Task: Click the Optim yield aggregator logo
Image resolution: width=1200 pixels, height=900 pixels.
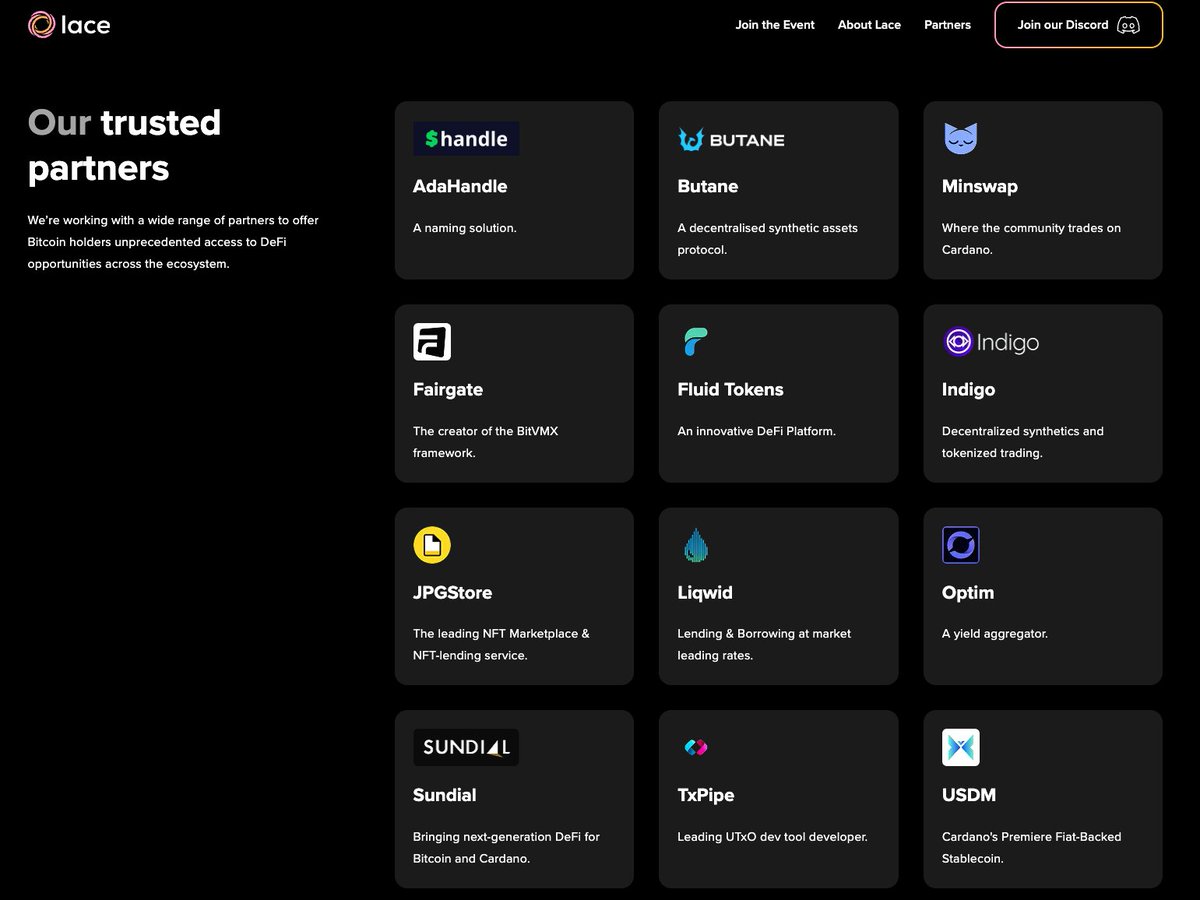Action: [x=960, y=544]
